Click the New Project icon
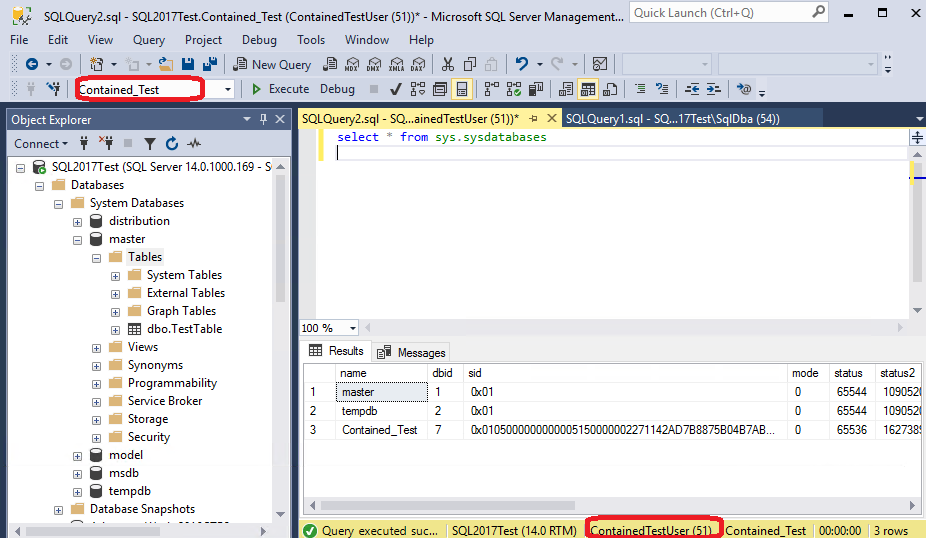The image size is (926, 538). tap(96, 64)
